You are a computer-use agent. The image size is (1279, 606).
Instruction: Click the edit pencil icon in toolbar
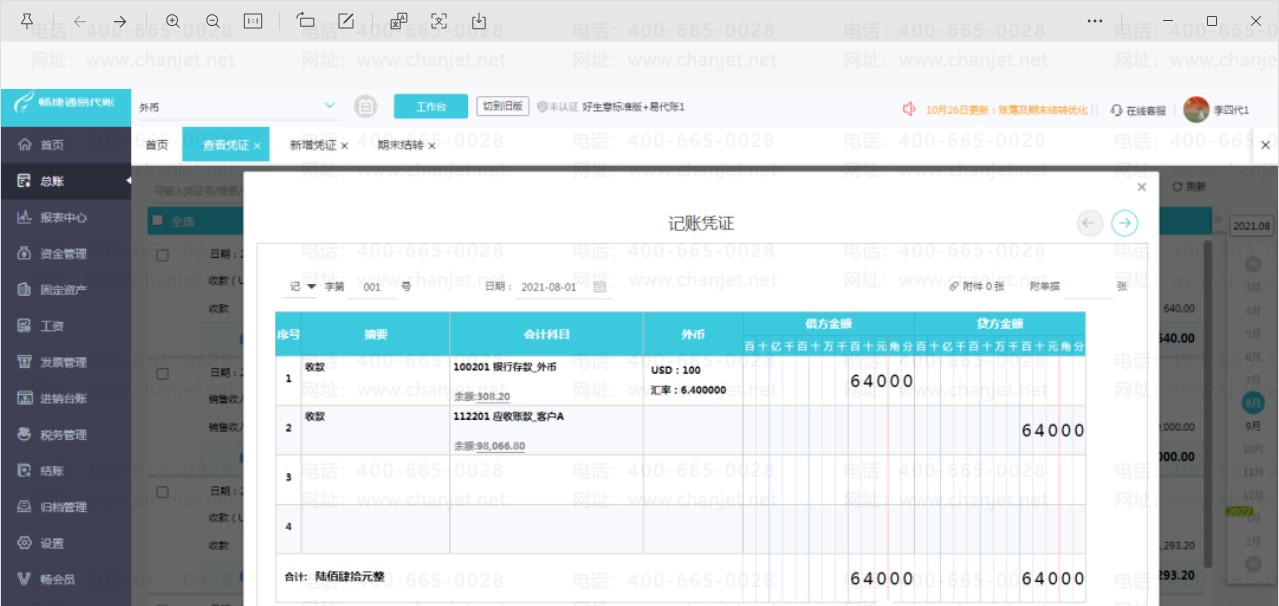coord(346,21)
